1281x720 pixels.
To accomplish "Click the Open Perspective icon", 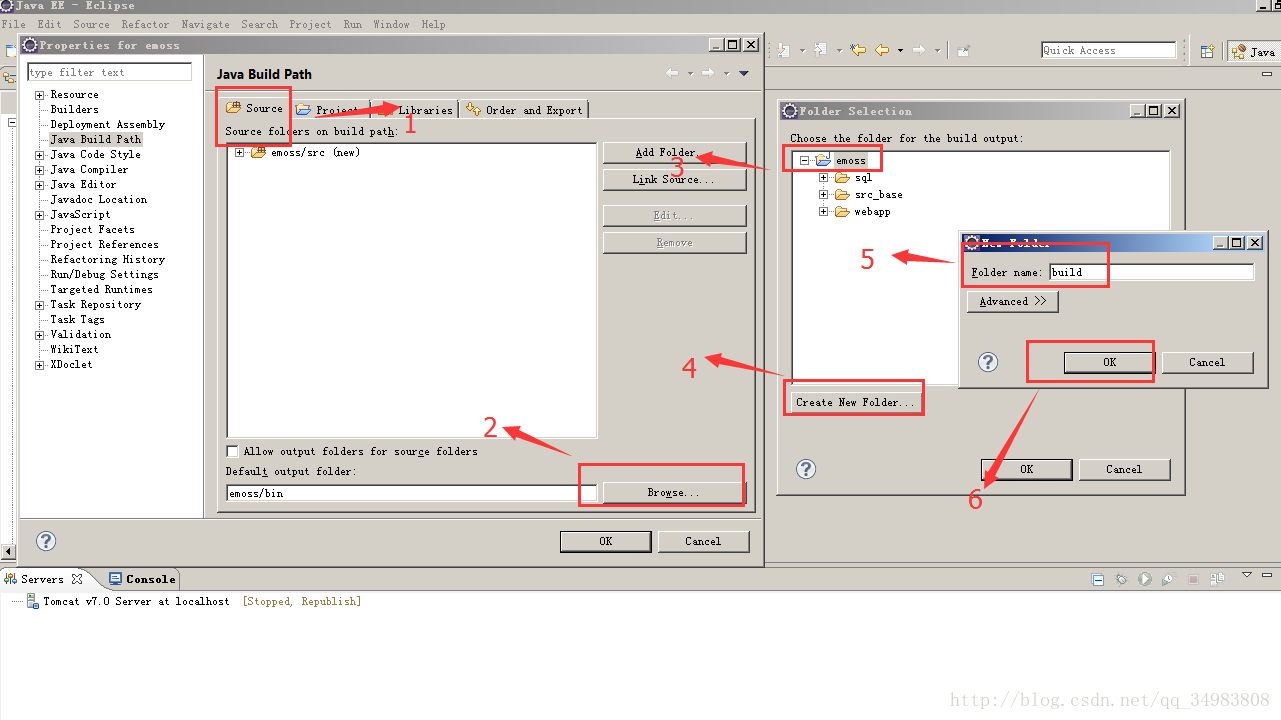I will click(1207, 51).
